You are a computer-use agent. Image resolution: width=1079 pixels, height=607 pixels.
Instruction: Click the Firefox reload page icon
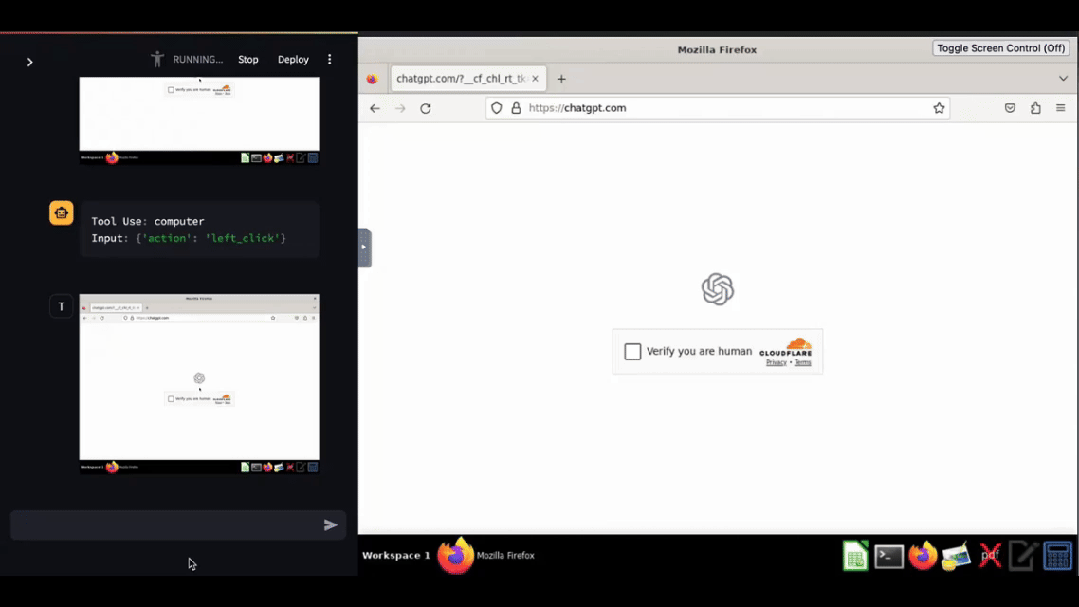(x=425, y=108)
